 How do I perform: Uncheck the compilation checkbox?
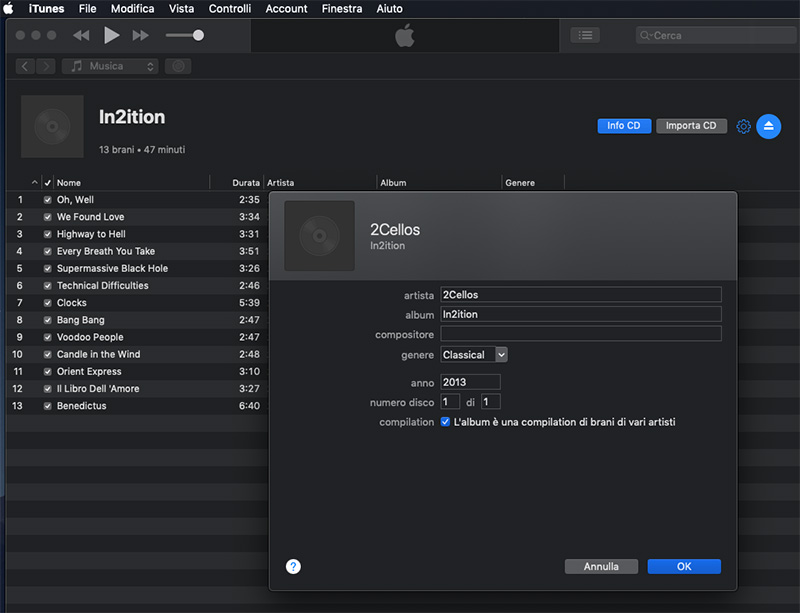click(x=445, y=422)
